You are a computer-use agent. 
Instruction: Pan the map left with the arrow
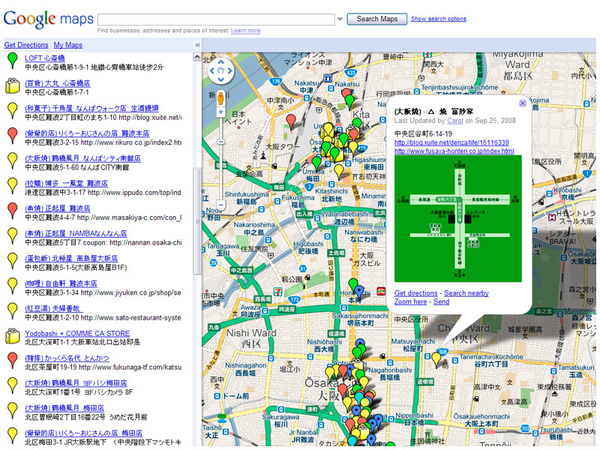(212, 71)
